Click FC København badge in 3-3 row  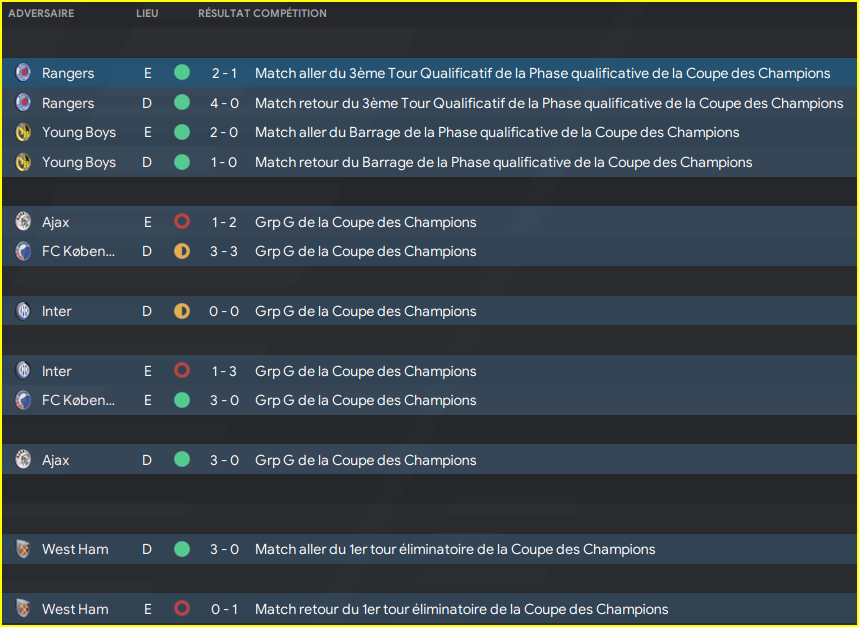point(23,251)
